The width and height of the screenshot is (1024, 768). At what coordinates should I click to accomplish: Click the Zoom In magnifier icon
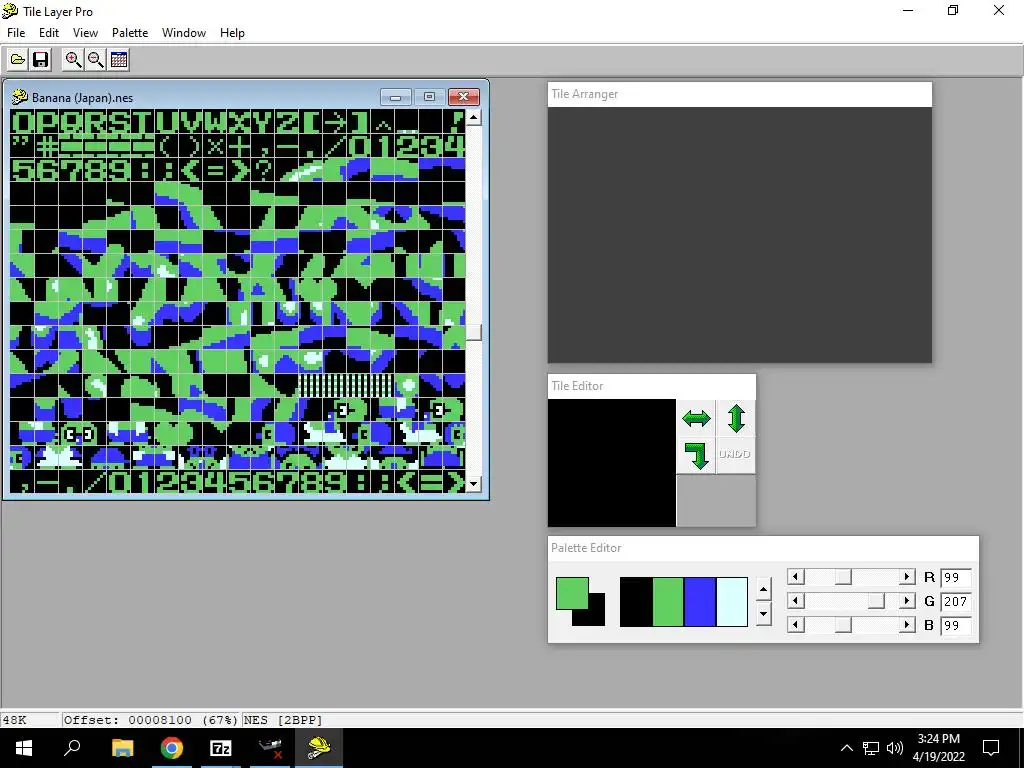73,60
